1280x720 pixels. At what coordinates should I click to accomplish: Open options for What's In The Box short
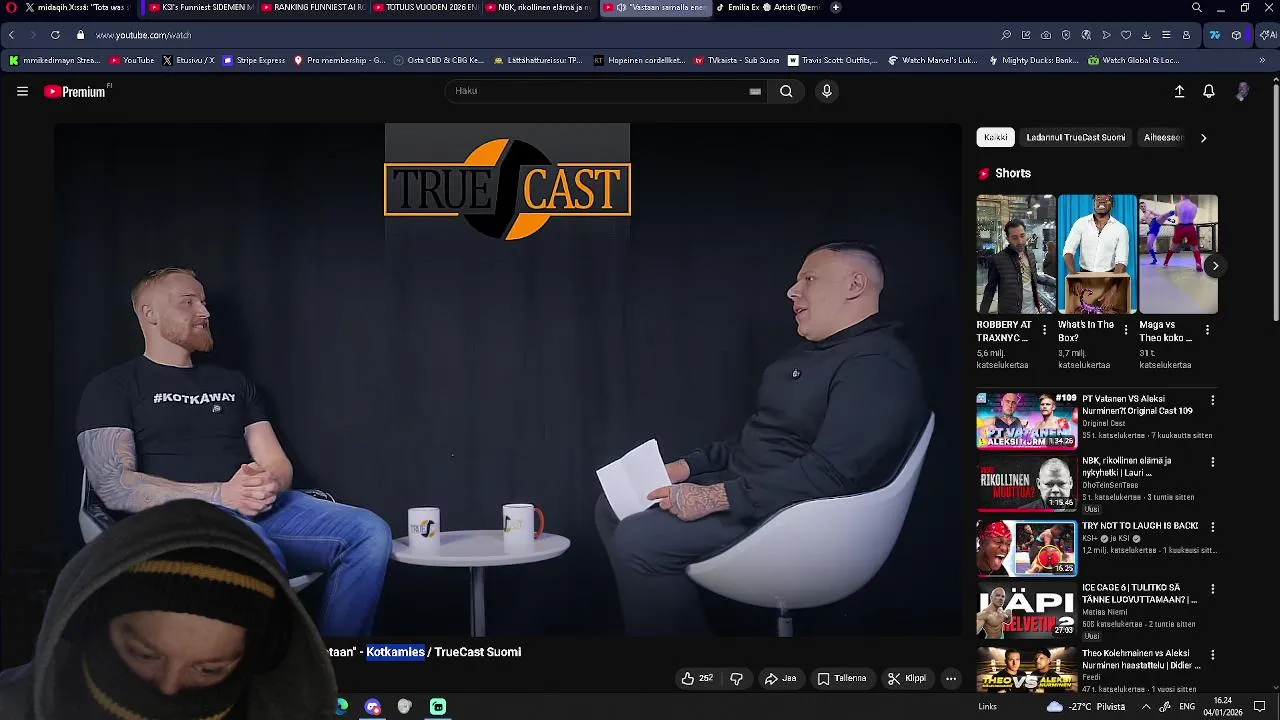pyautogui.click(x=1126, y=330)
